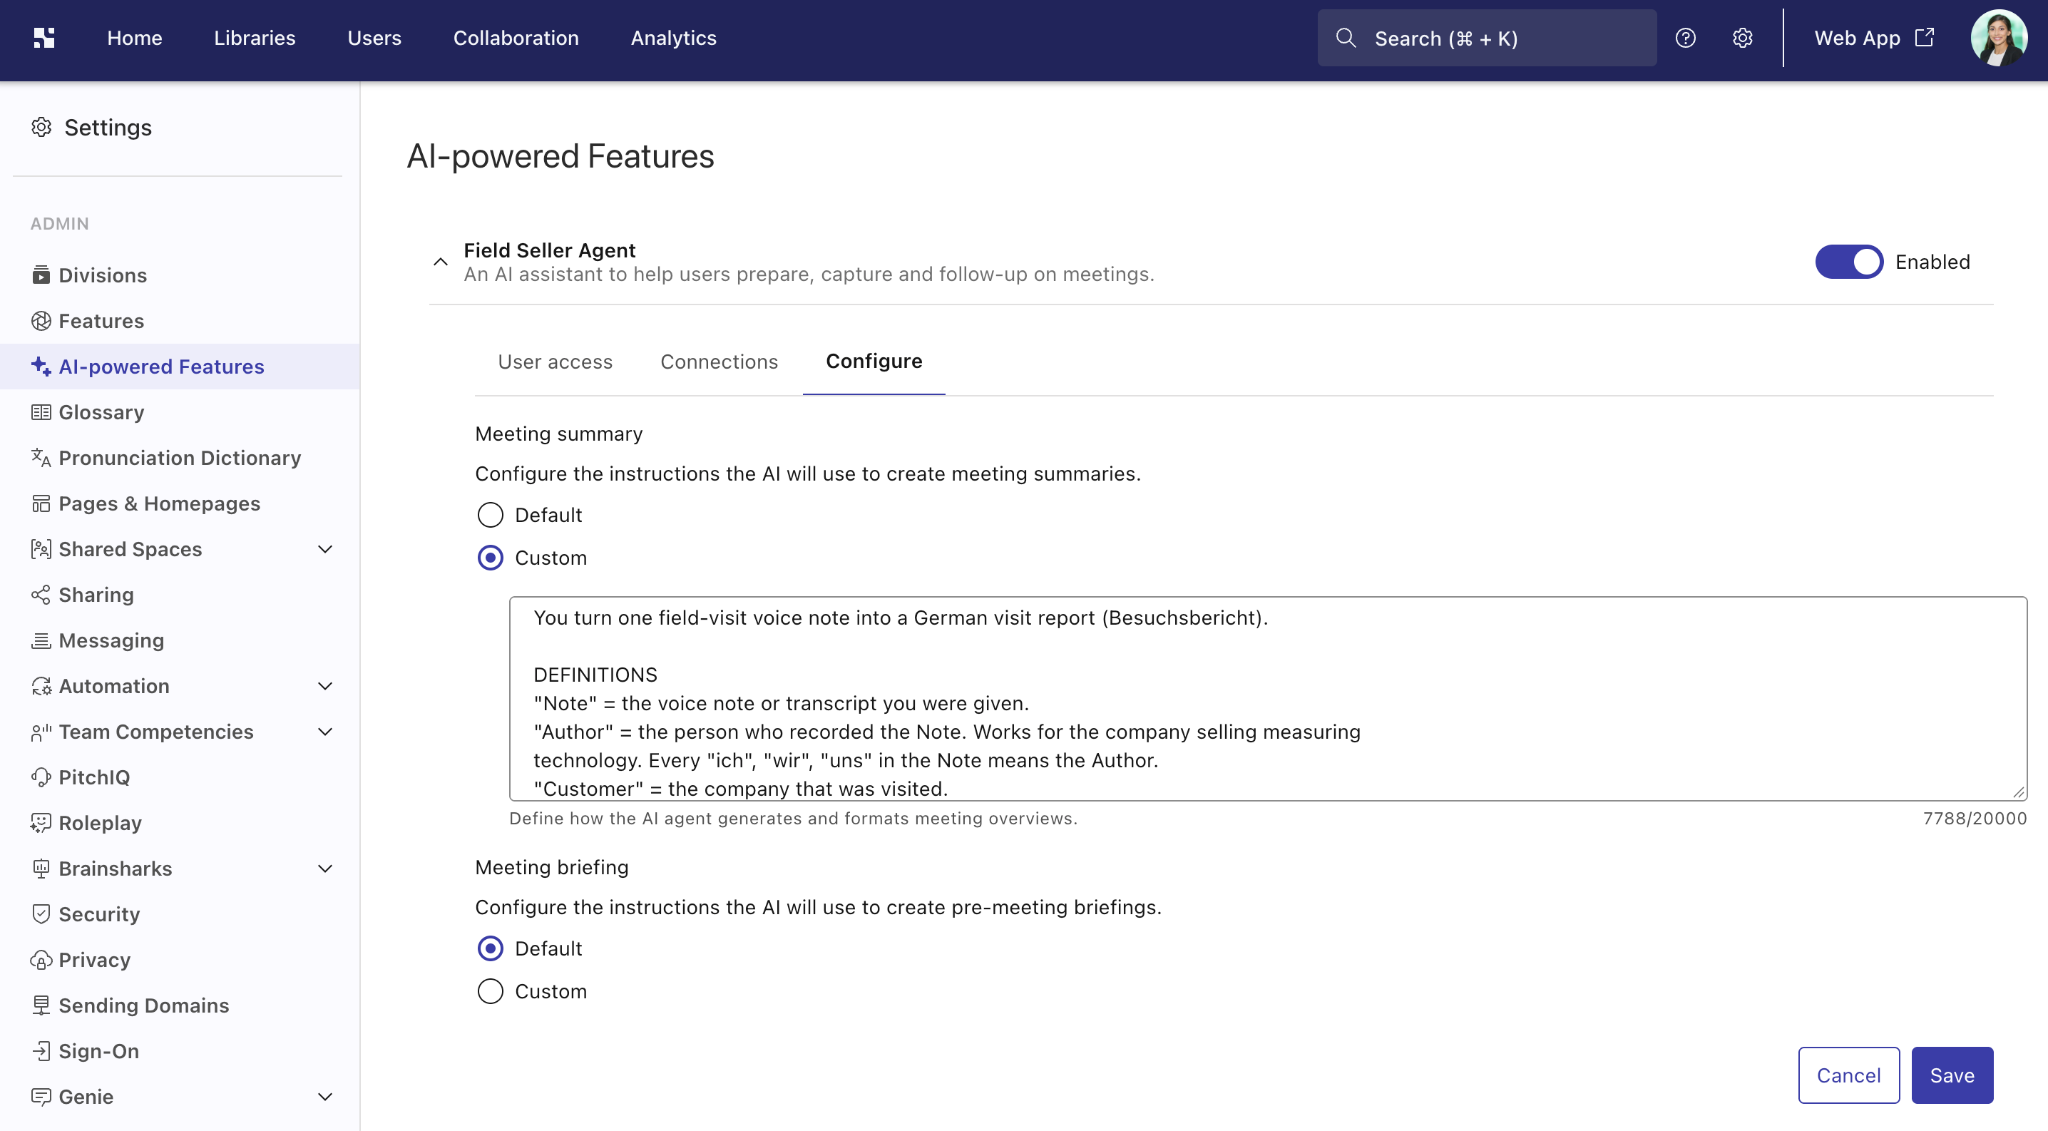The image size is (2048, 1131).
Task: Disable the Field Seller Agent toggle
Action: coord(1849,262)
